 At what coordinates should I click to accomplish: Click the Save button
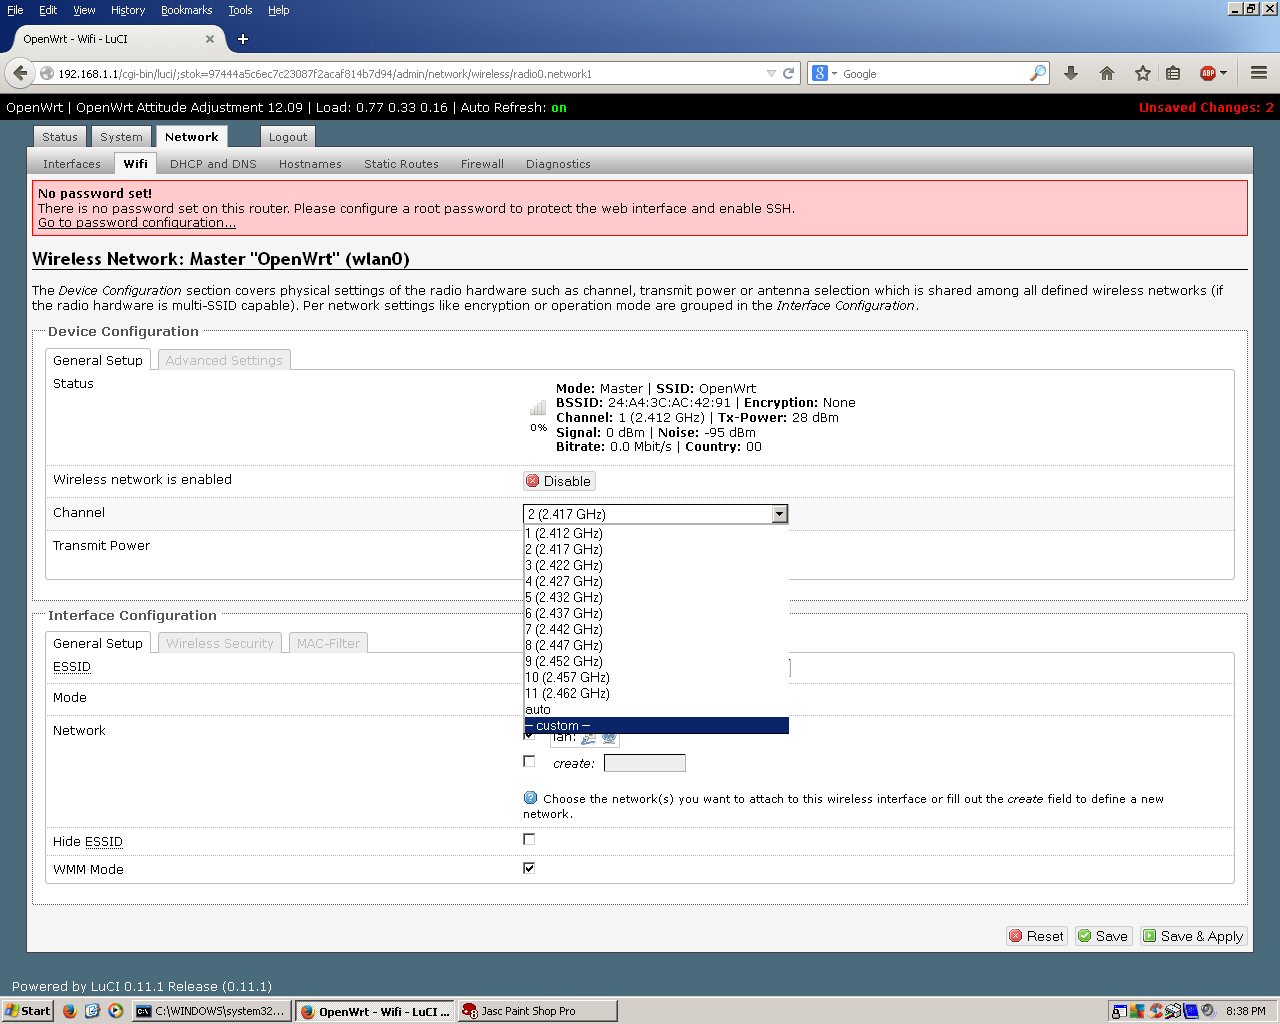pyautogui.click(x=1103, y=936)
